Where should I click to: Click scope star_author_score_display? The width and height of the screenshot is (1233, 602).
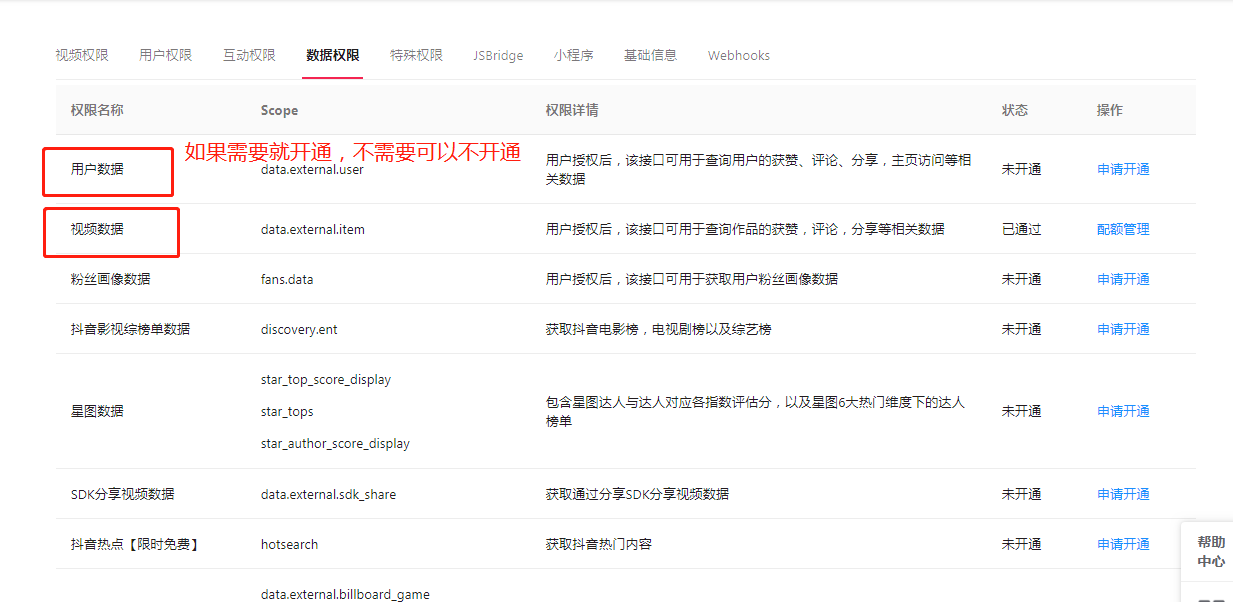point(335,443)
